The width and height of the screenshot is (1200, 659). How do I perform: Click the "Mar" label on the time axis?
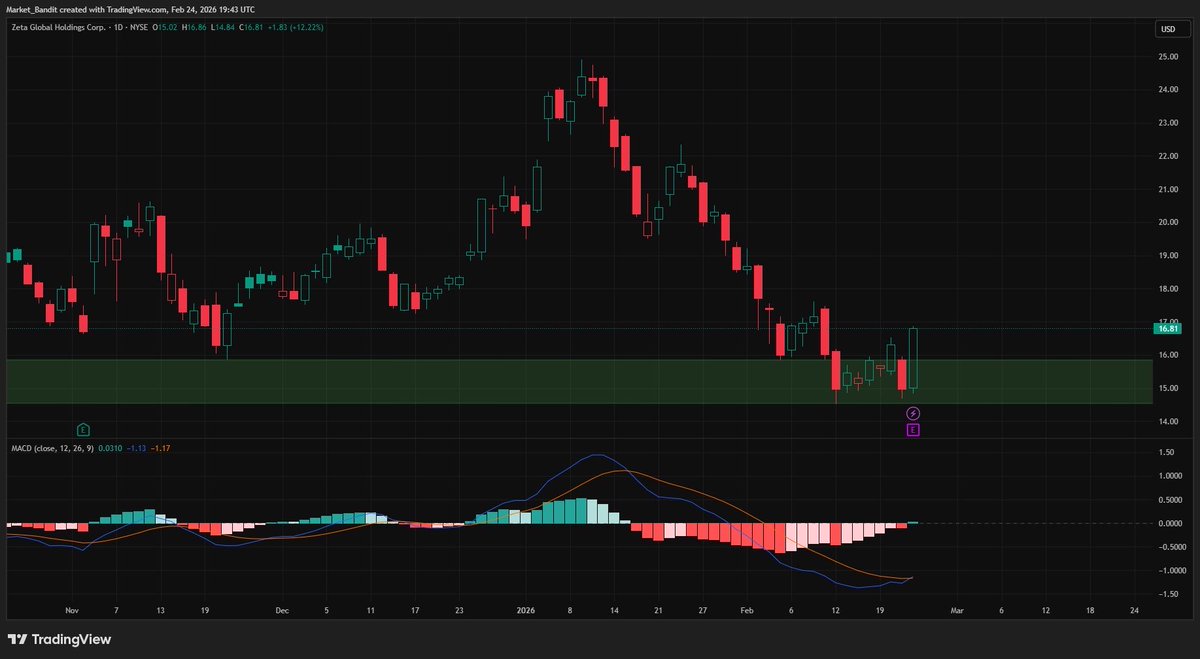click(957, 608)
